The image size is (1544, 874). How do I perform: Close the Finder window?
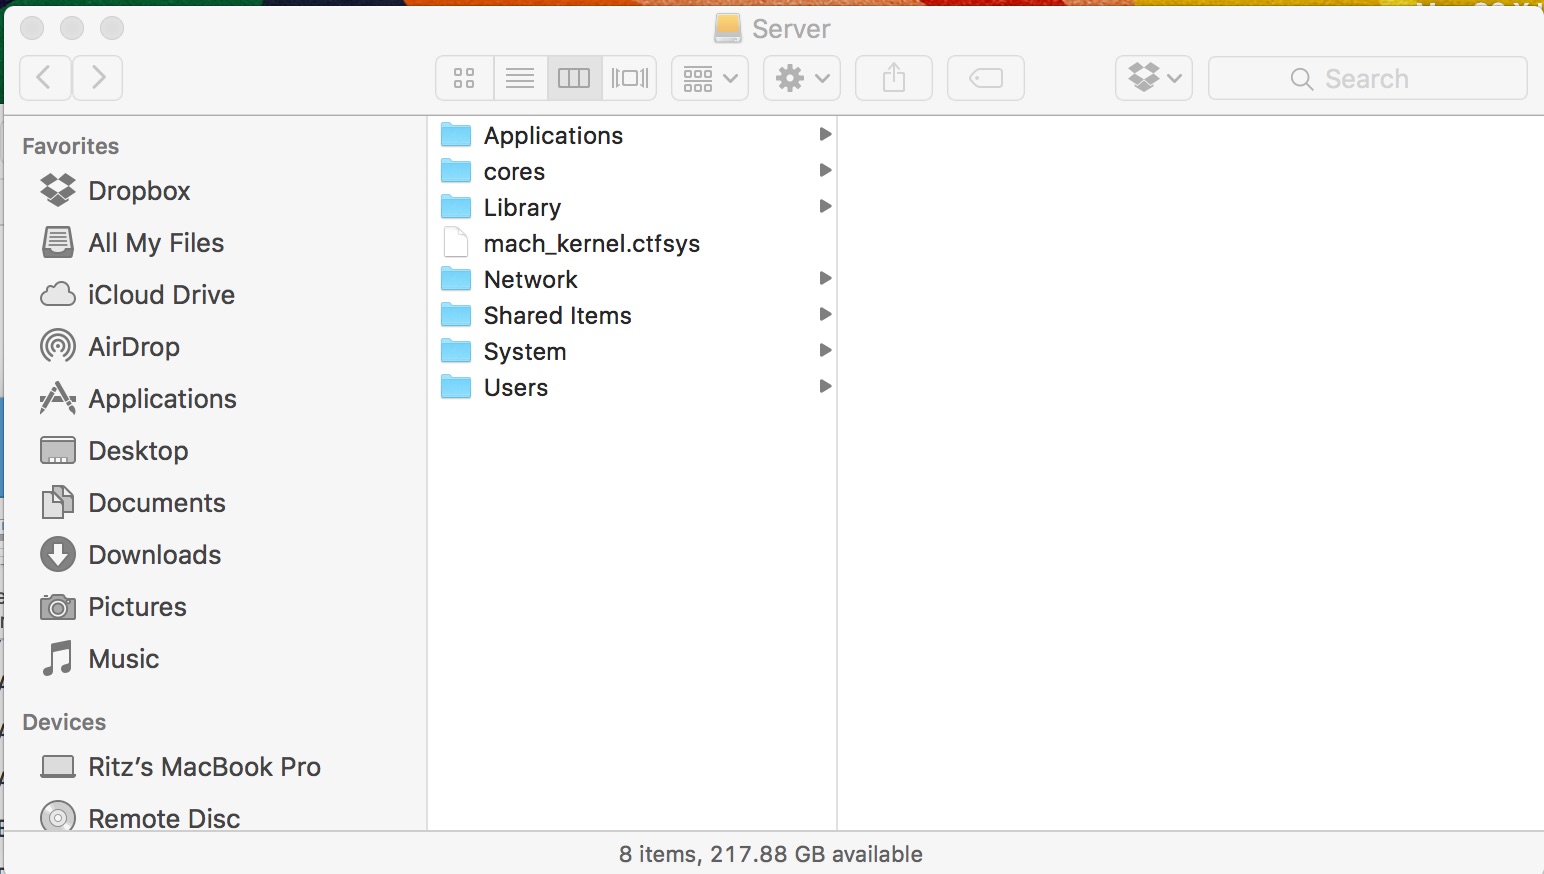click(32, 28)
